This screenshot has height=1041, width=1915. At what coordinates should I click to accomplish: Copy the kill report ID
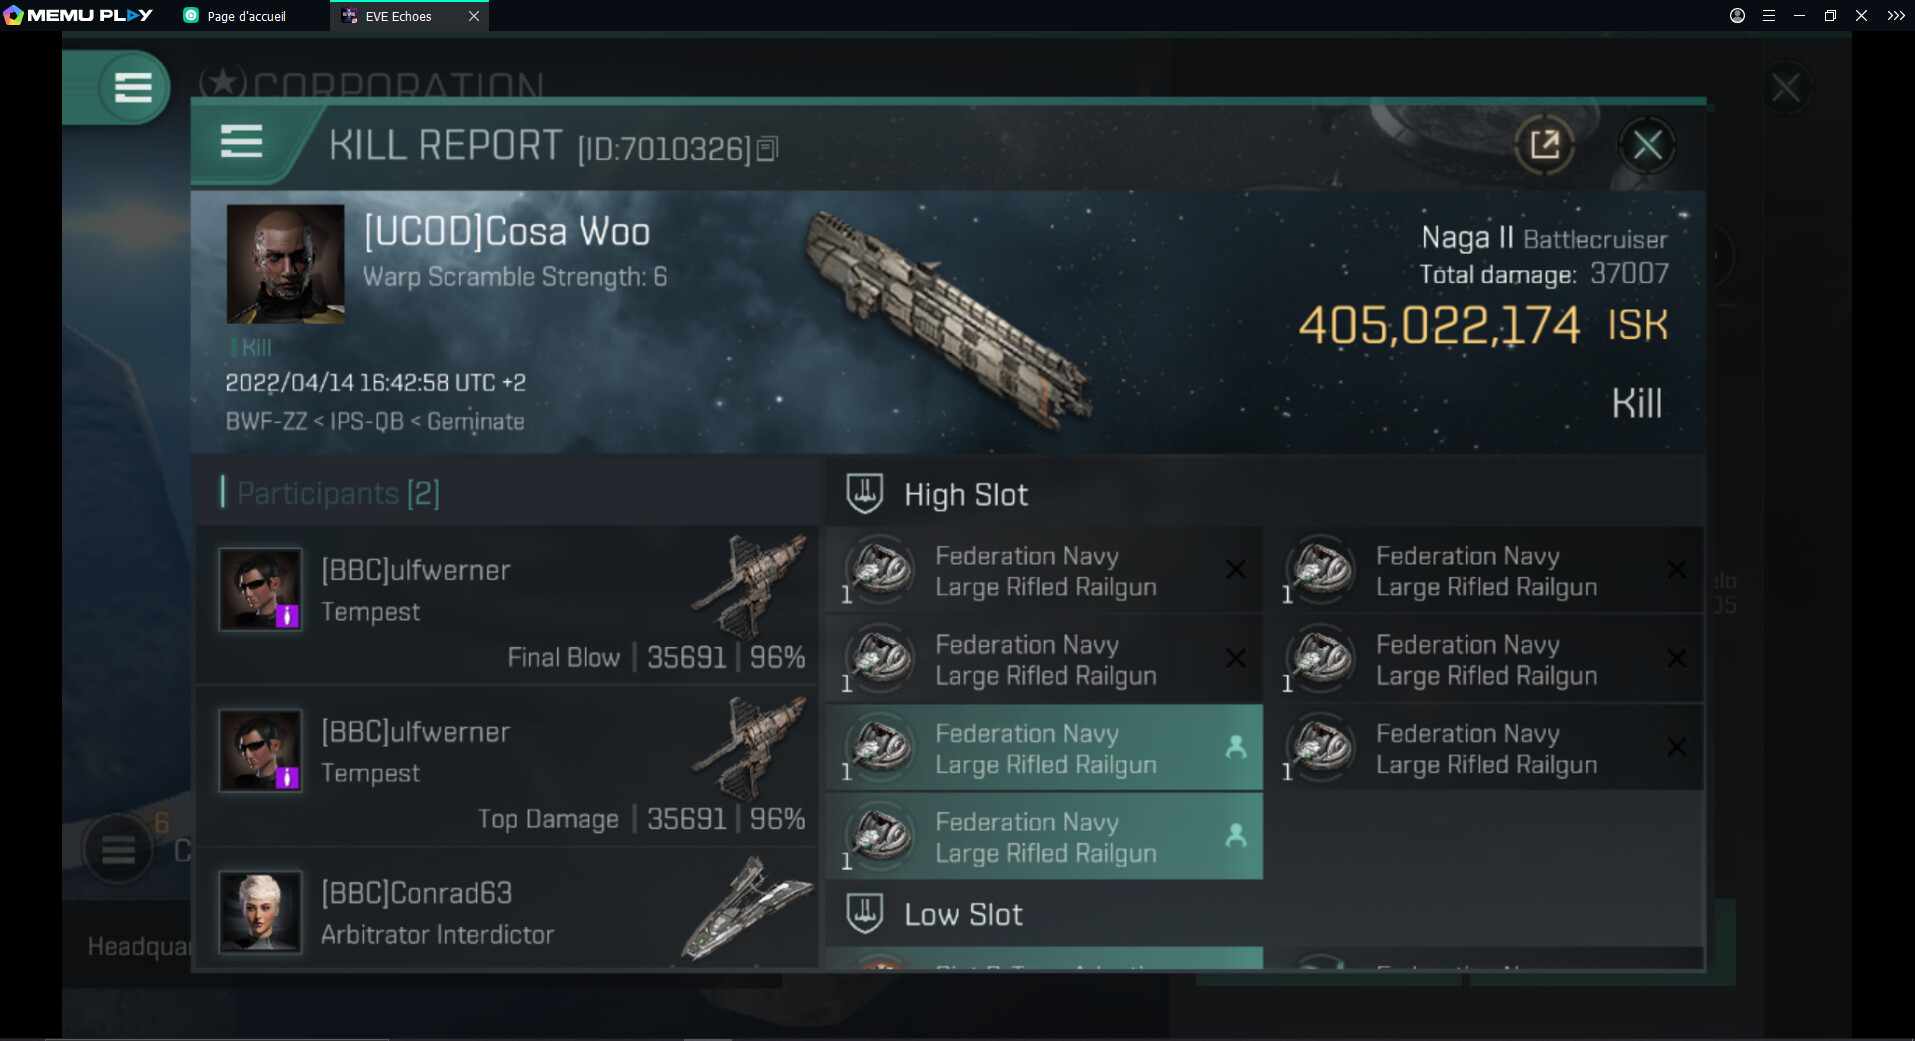767,149
